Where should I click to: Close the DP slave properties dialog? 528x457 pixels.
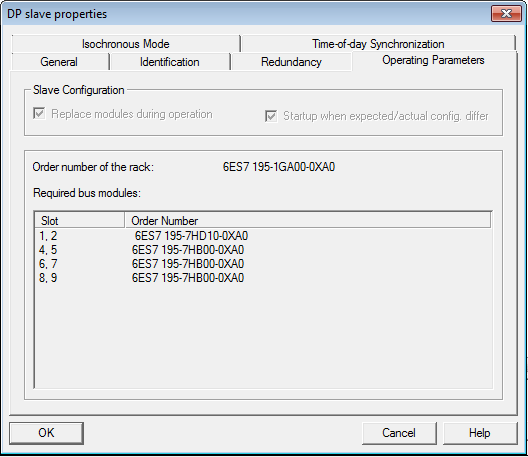click(x=506, y=13)
